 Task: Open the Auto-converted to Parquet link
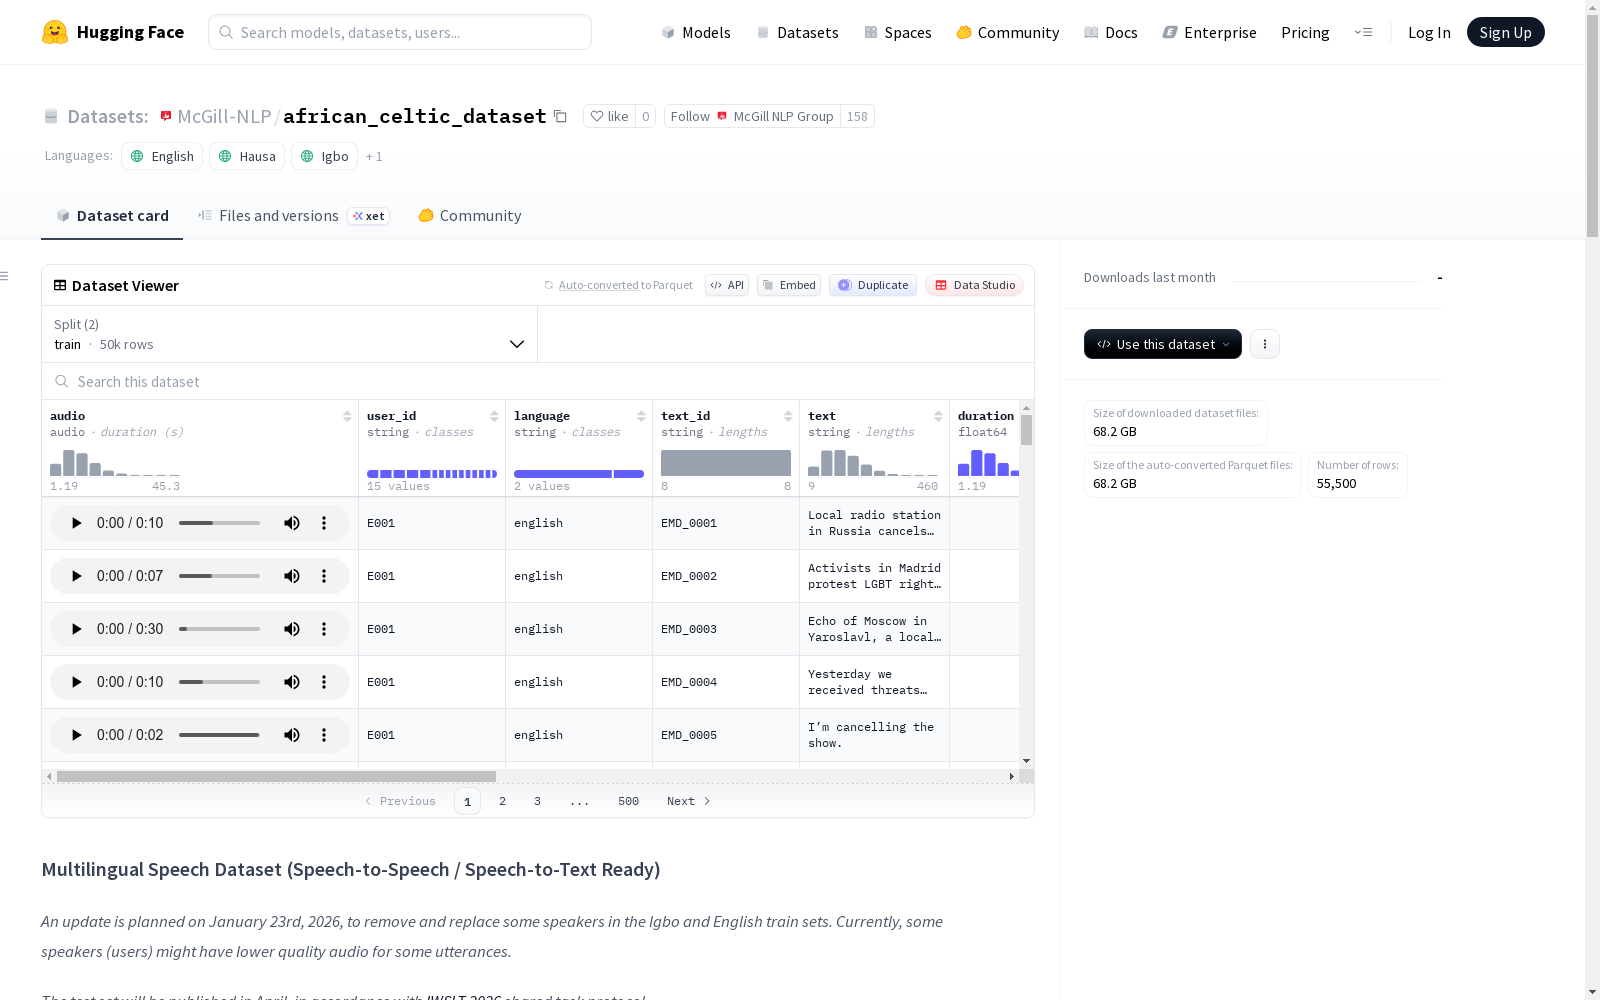click(625, 285)
